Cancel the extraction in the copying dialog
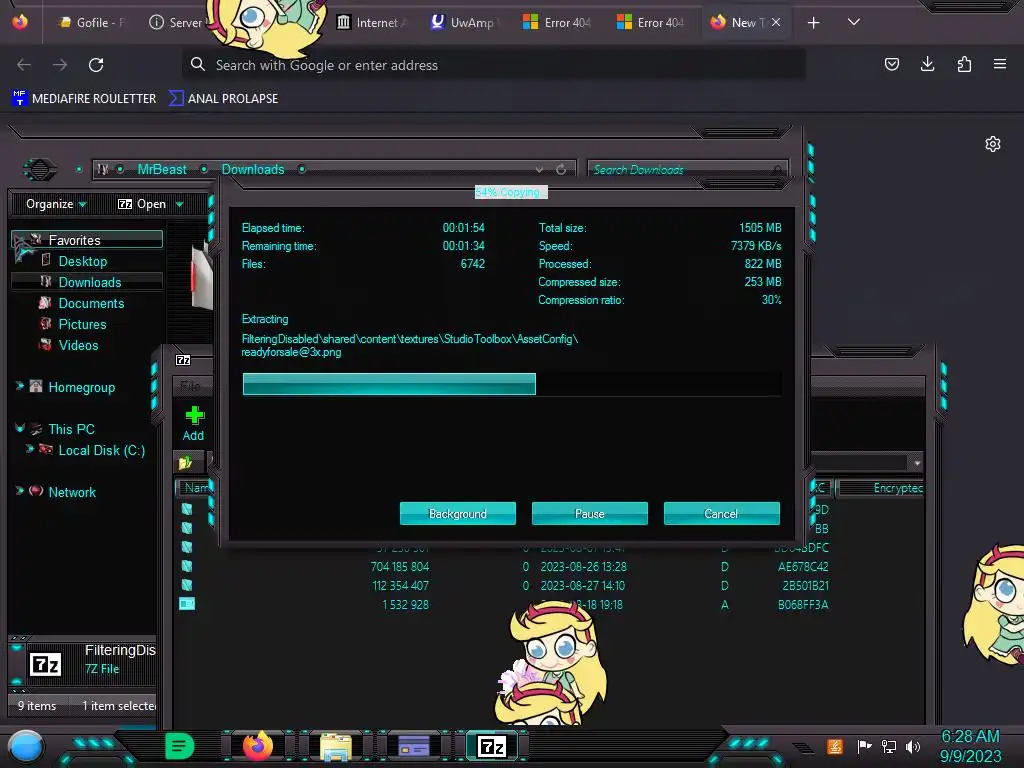1024x768 pixels. point(722,513)
